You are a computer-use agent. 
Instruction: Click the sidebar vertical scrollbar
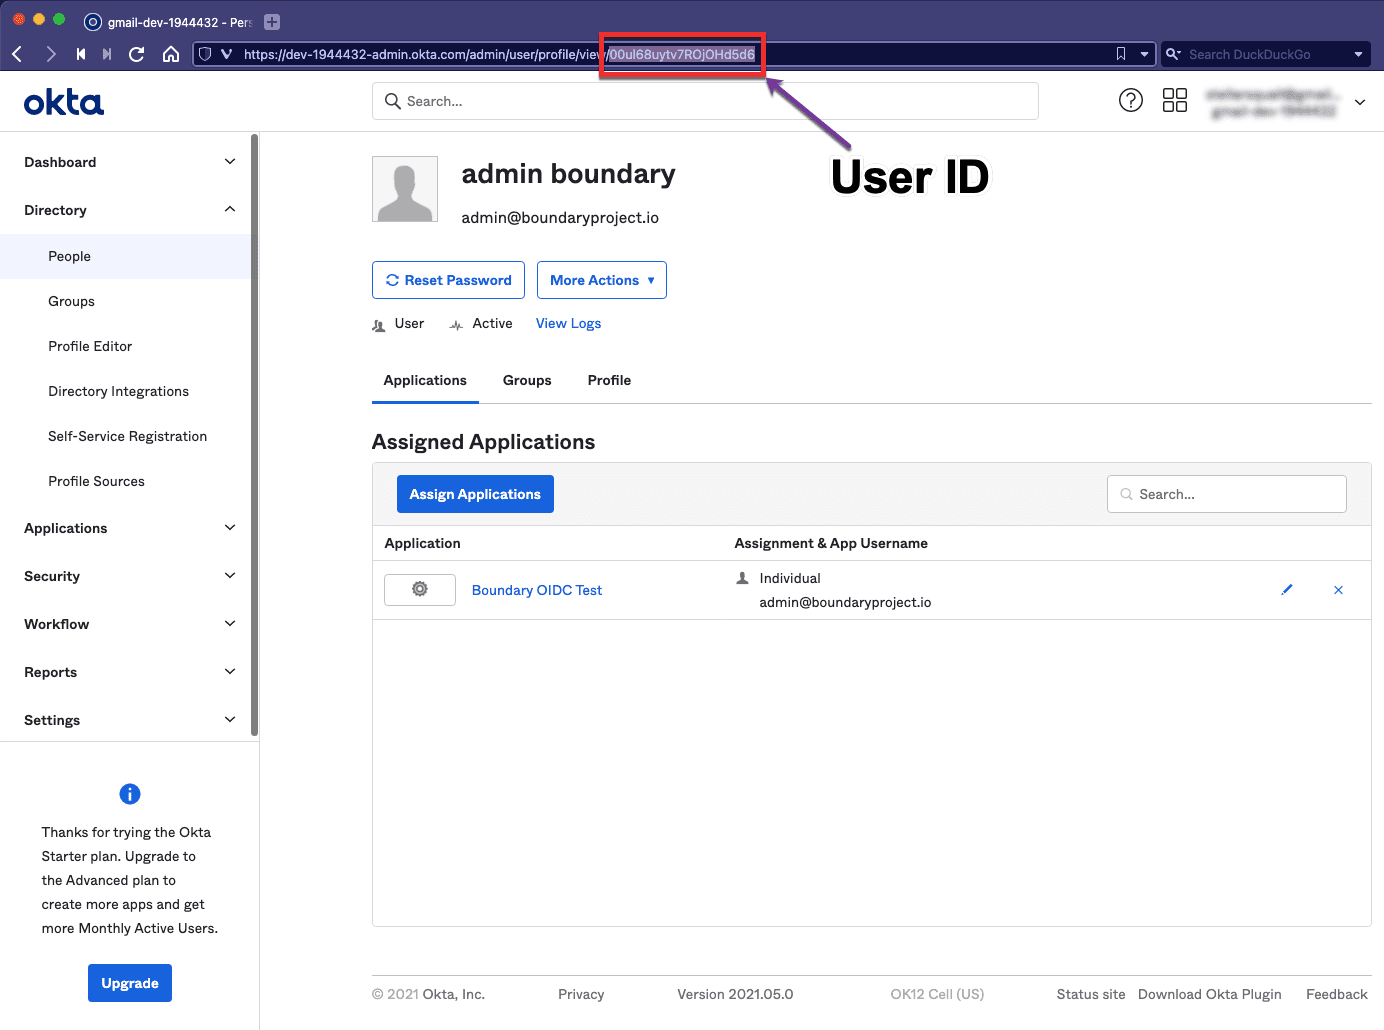[255, 435]
